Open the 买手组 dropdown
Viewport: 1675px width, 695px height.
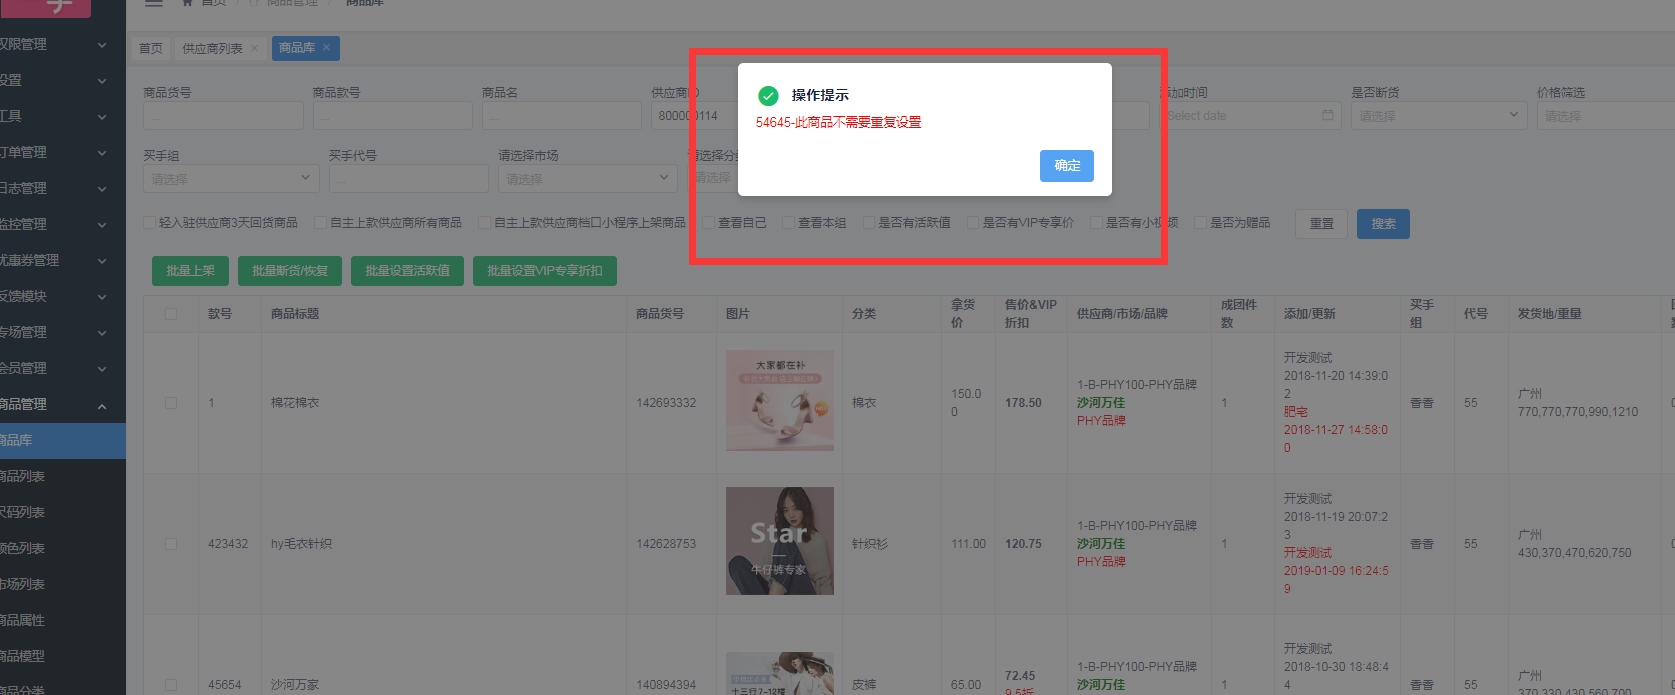[231, 179]
